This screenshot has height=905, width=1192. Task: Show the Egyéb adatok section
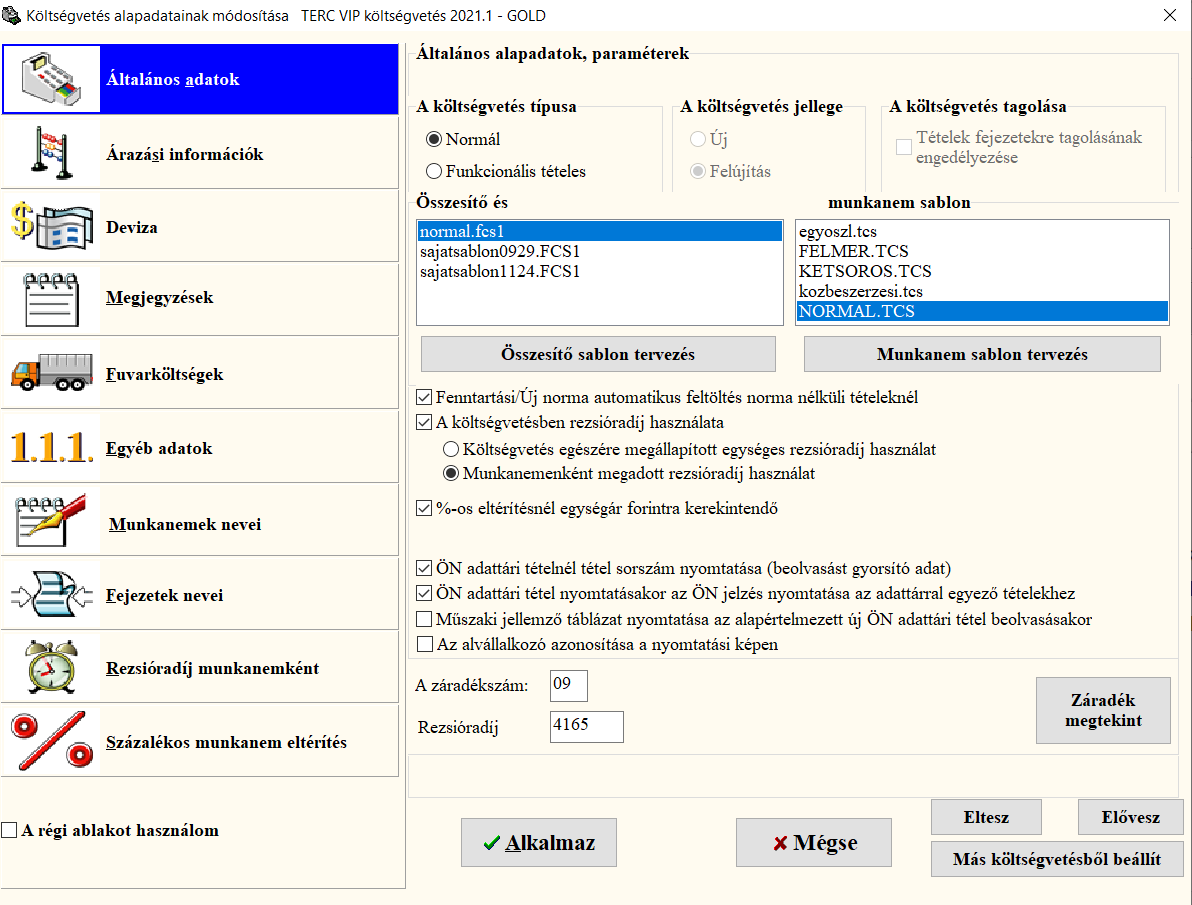200,447
